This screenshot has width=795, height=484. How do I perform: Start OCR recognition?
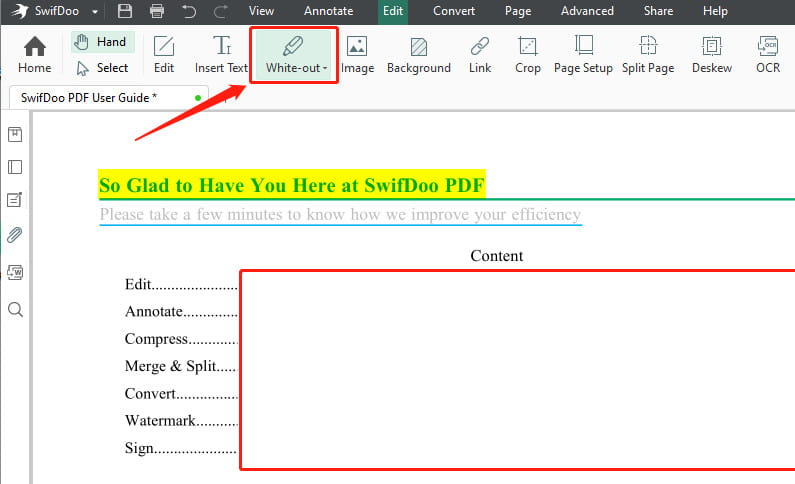tap(768, 55)
